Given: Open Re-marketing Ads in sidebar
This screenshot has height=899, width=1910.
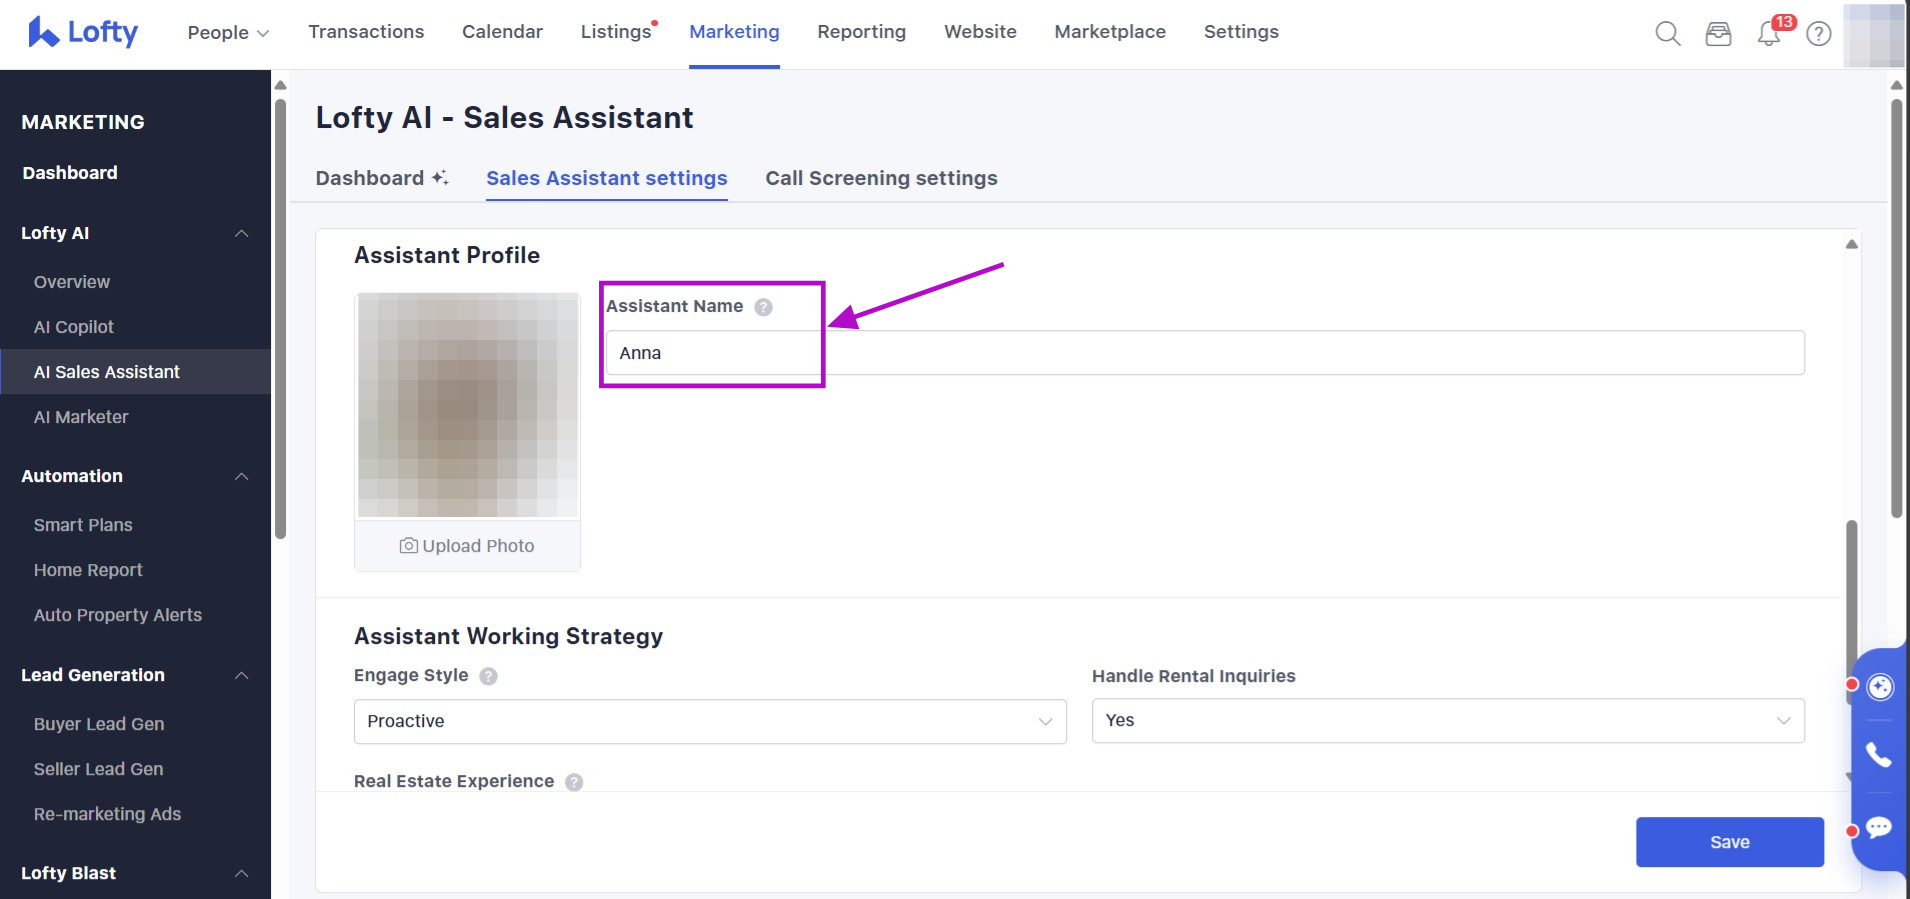Looking at the screenshot, I should pyautogui.click(x=107, y=814).
